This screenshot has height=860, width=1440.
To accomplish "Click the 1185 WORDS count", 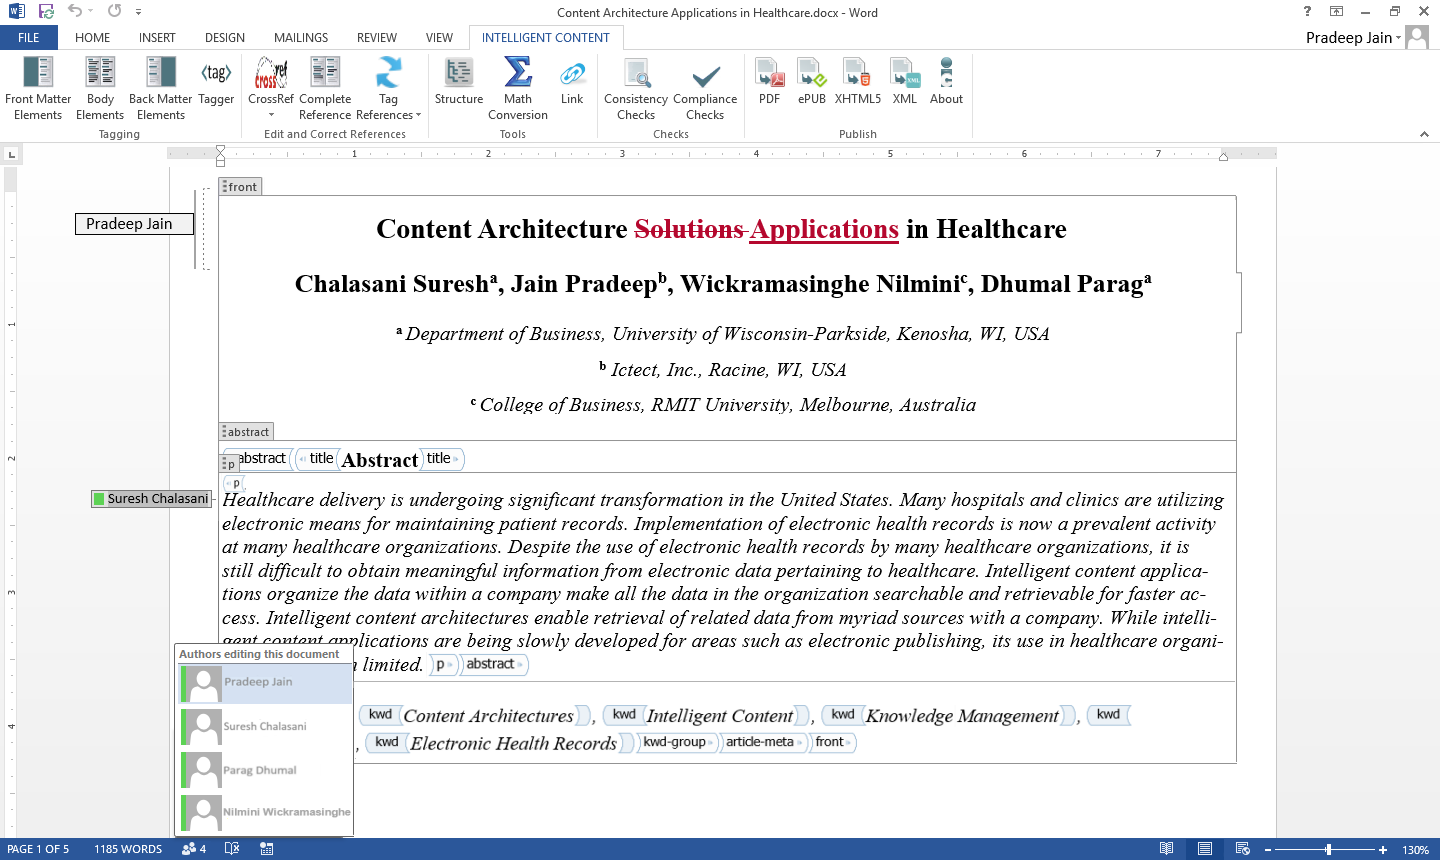I will coord(128,849).
